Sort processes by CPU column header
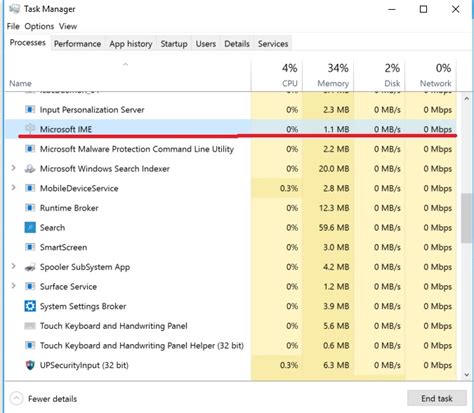474x413 pixels. coord(277,75)
